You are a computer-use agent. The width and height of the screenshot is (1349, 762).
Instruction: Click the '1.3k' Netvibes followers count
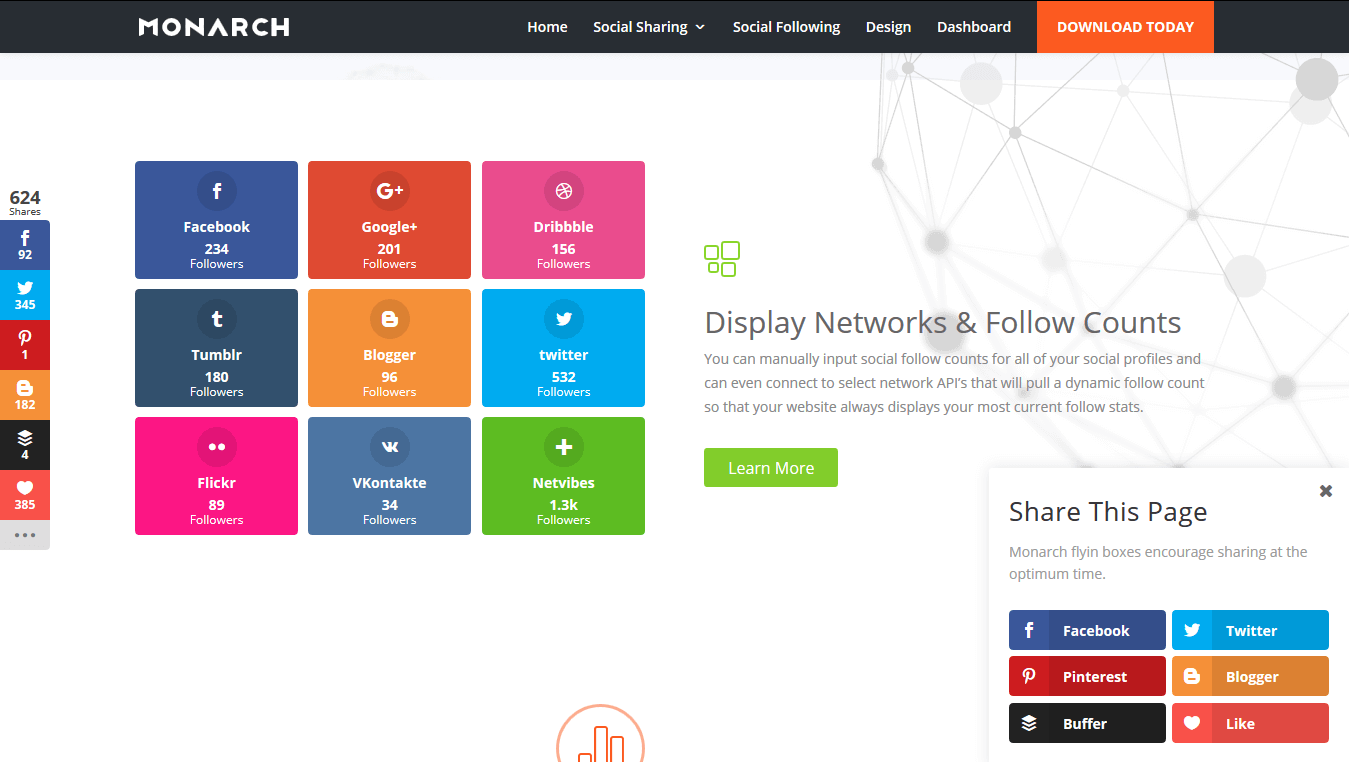[x=564, y=505]
